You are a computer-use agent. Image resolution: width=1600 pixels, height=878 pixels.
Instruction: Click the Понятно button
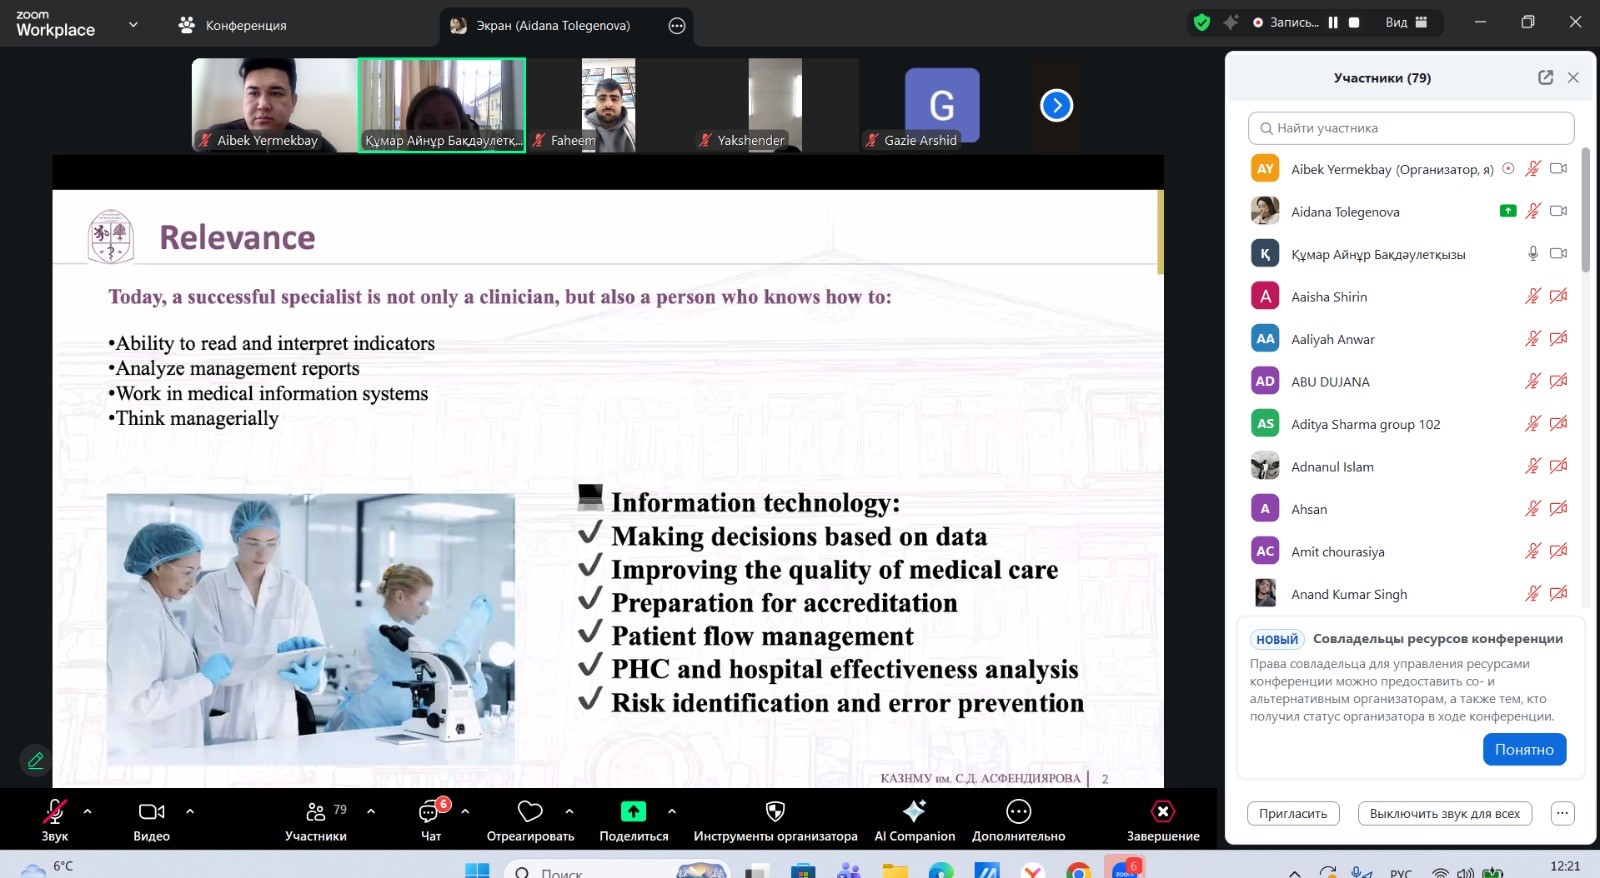(1523, 749)
